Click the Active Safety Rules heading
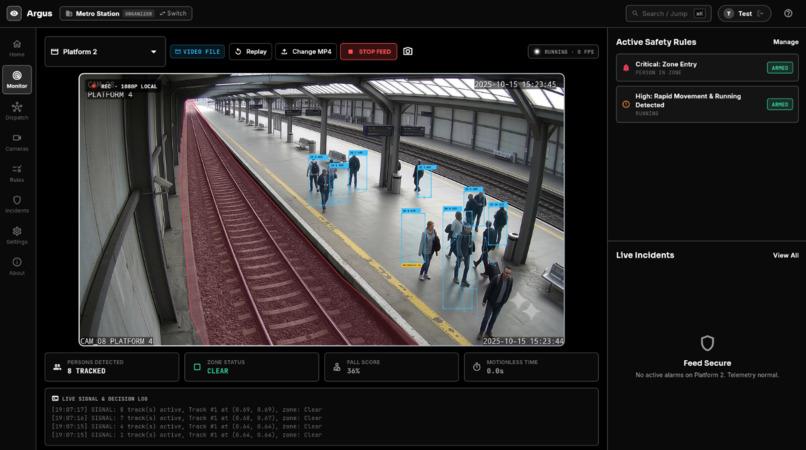 (656, 42)
